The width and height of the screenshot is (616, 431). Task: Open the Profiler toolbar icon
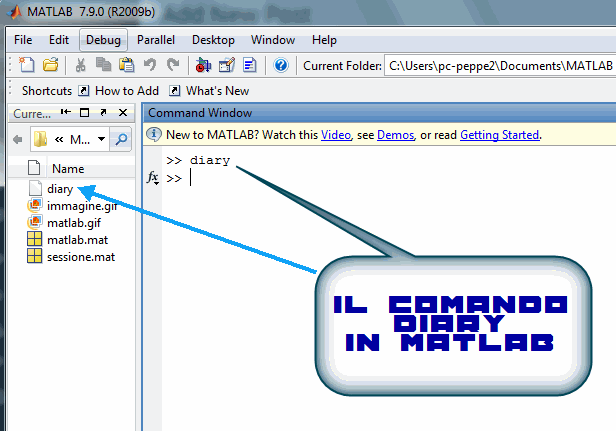pyautogui.click(x=250, y=65)
